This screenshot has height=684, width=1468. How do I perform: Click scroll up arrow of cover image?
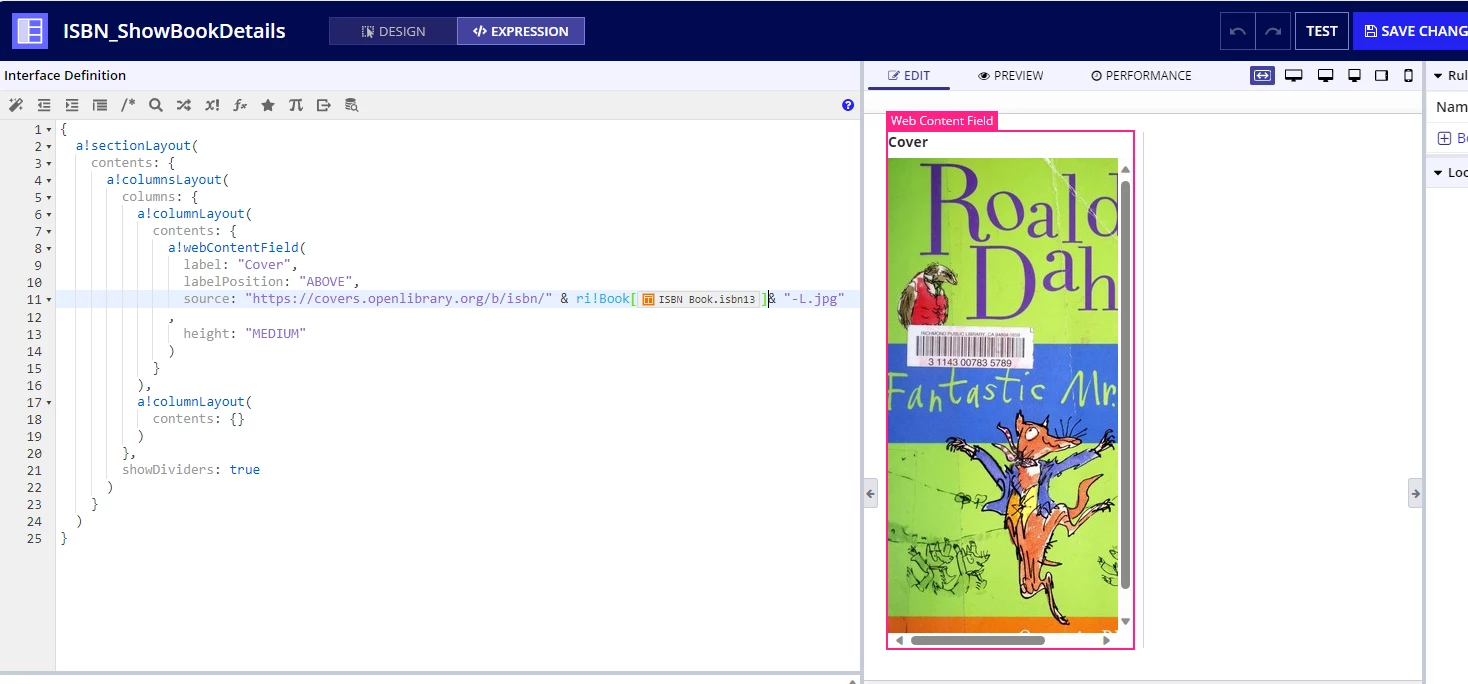click(1125, 169)
